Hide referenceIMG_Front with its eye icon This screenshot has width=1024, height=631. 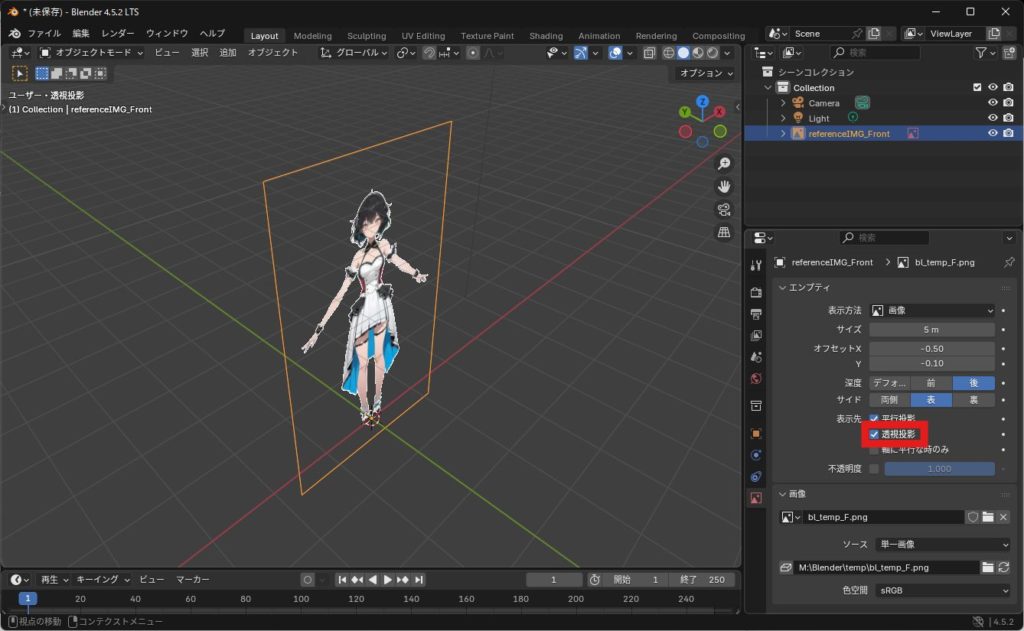click(992, 133)
